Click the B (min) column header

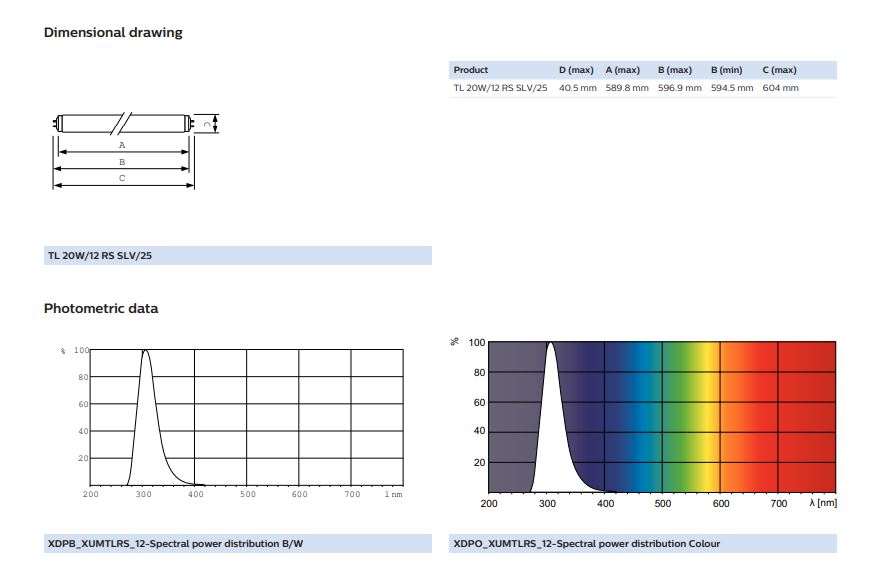pyautogui.click(x=726, y=70)
